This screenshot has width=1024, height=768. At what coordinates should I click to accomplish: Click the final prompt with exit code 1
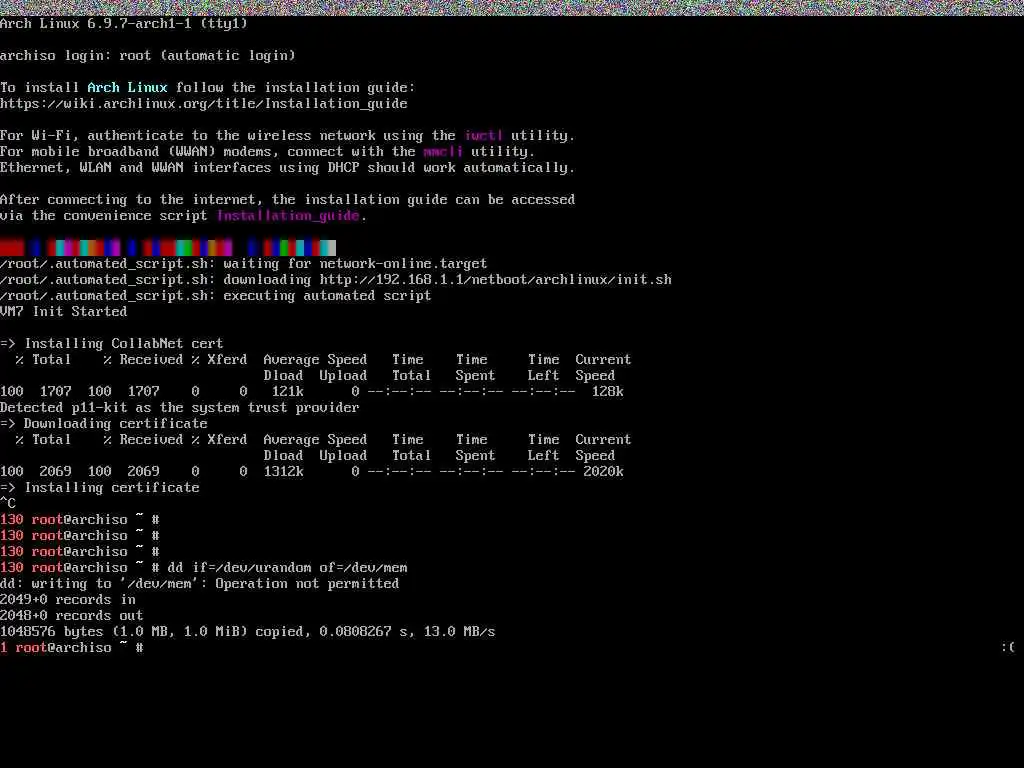click(x=72, y=647)
